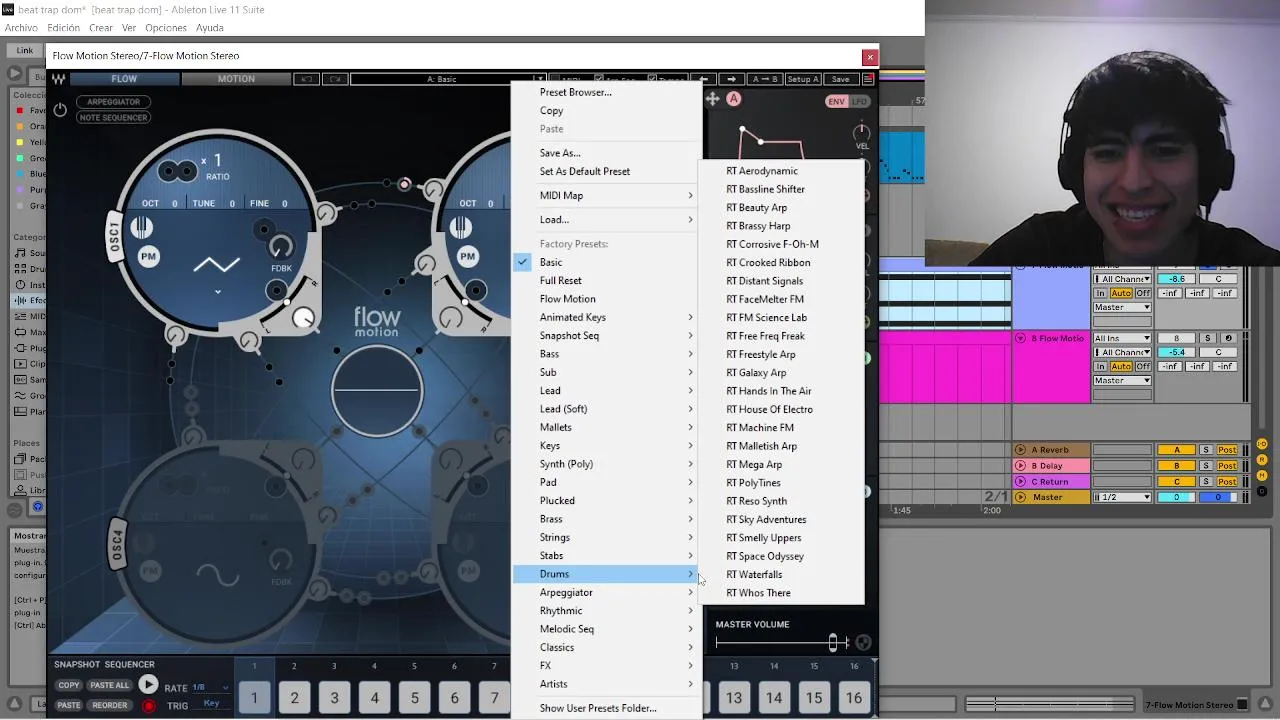Image resolution: width=1280 pixels, height=720 pixels.
Task: Expand the Load submenu
Action: point(606,220)
